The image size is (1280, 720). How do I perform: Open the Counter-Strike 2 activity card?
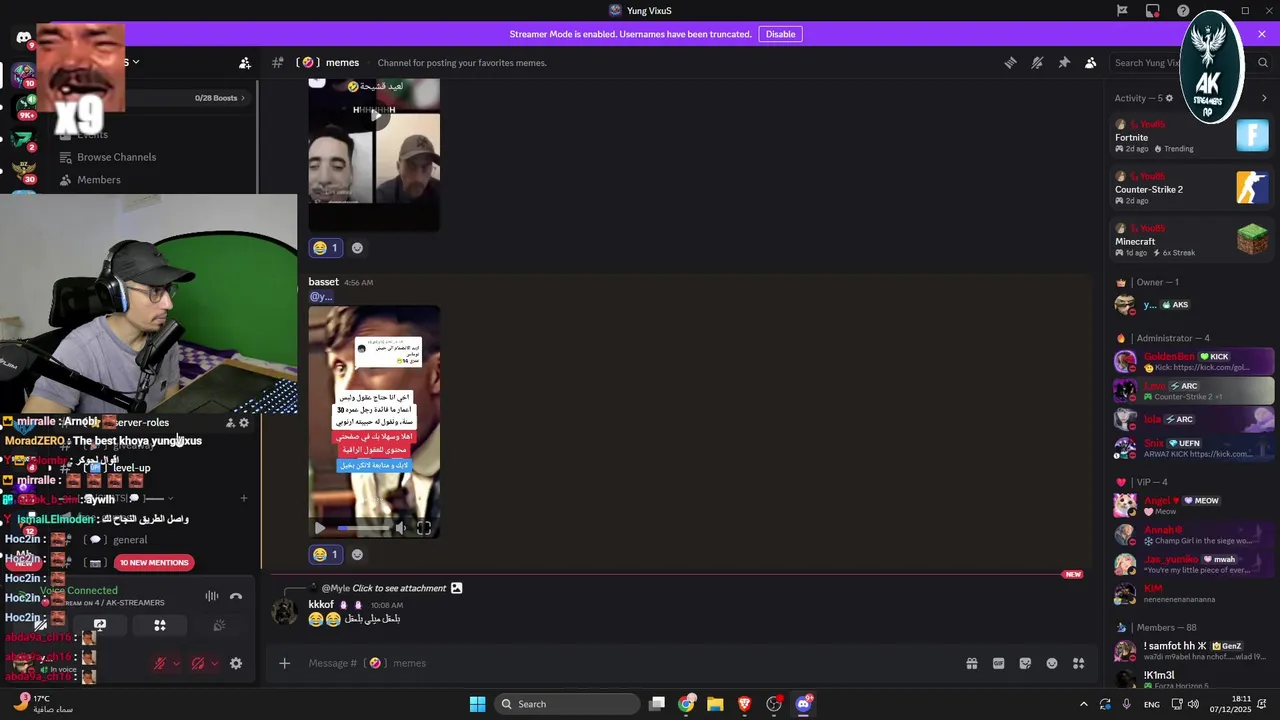[x=1191, y=188]
